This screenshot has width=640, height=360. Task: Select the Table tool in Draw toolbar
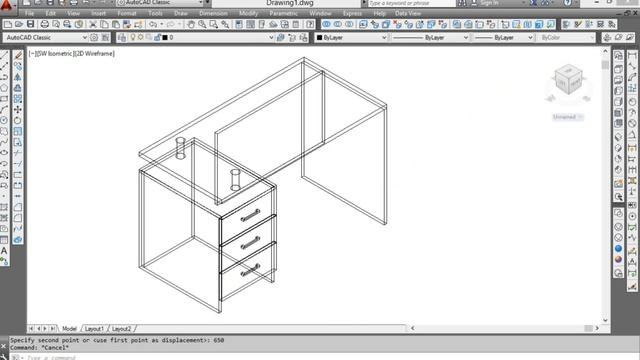4,240
